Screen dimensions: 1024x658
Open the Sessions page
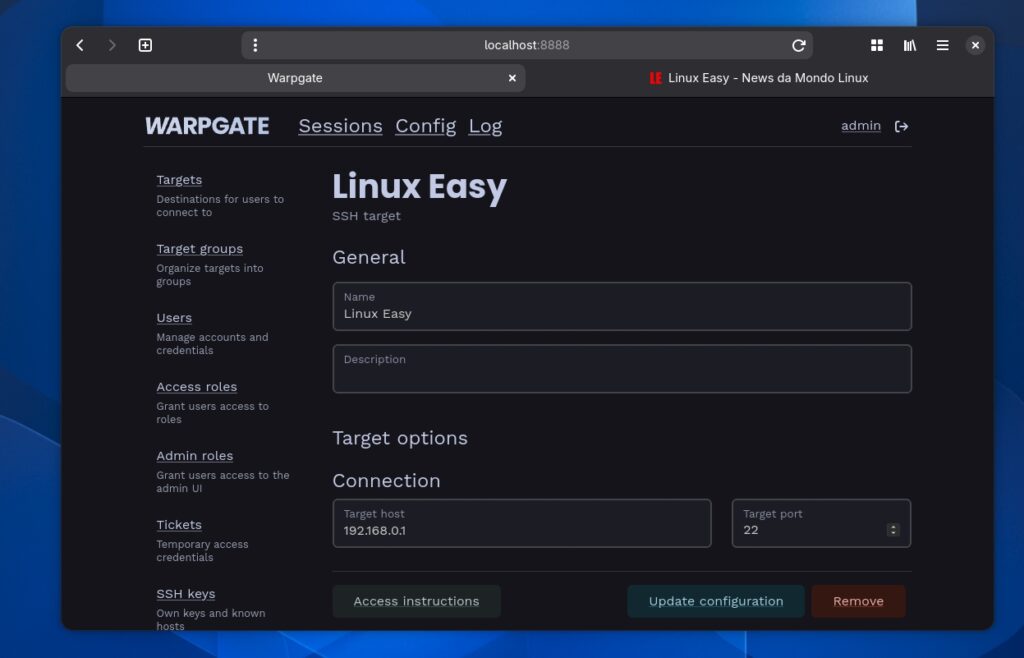click(340, 126)
